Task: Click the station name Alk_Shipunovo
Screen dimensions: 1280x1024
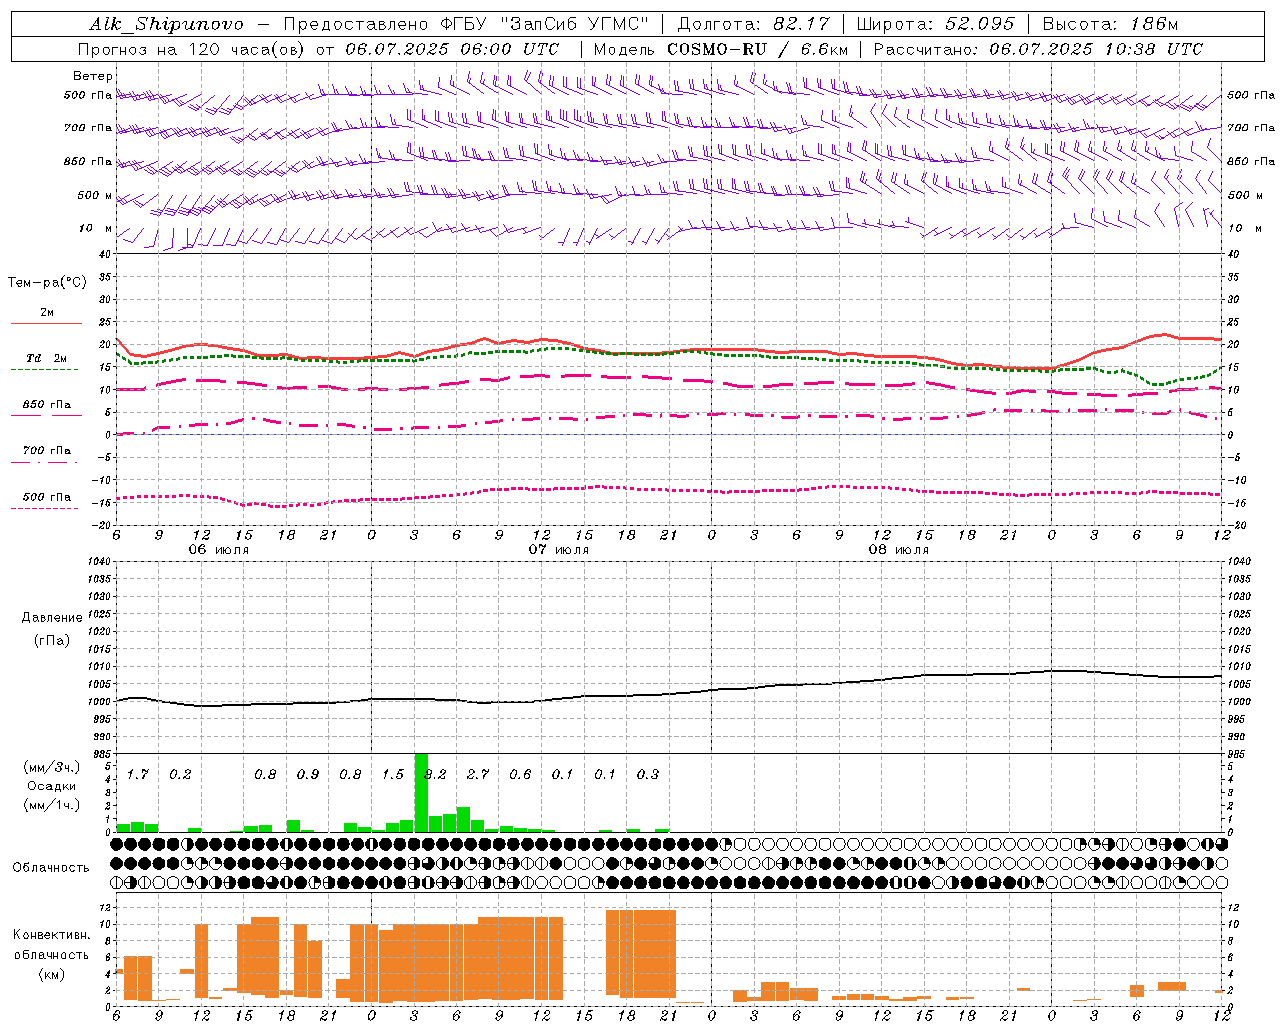Action: [166, 24]
